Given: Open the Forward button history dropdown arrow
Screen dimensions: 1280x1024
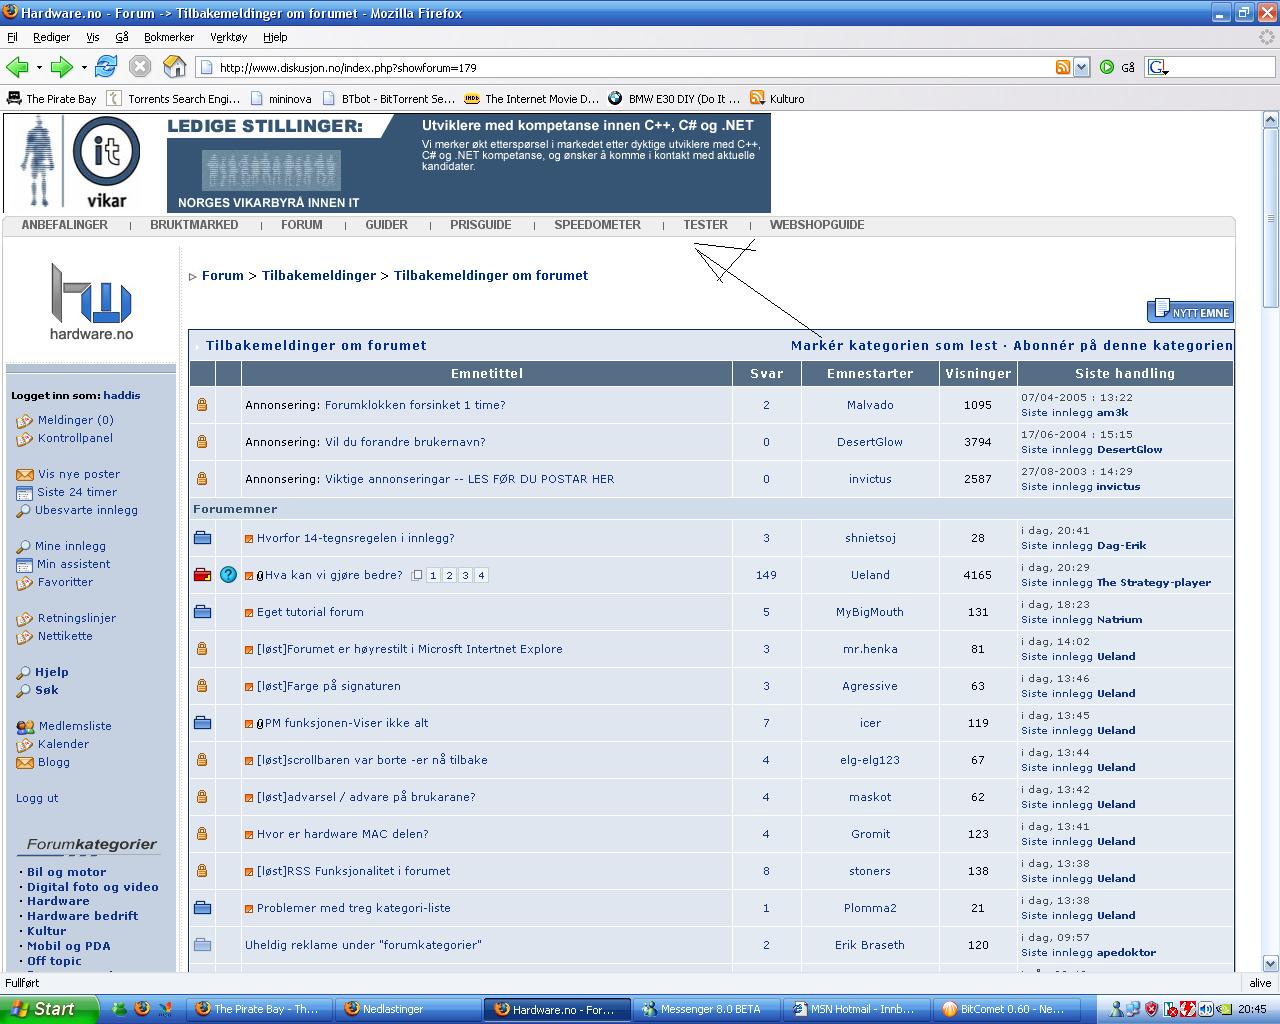Looking at the screenshot, I should [84, 68].
